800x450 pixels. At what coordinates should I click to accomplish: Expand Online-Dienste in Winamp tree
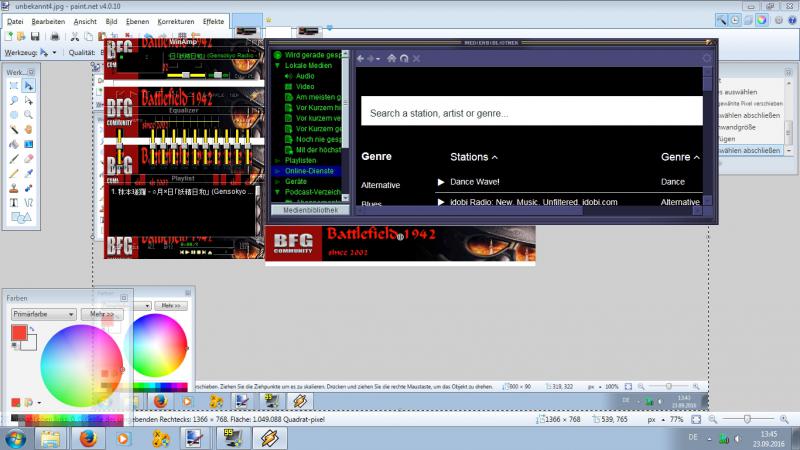[x=278, y=171]
